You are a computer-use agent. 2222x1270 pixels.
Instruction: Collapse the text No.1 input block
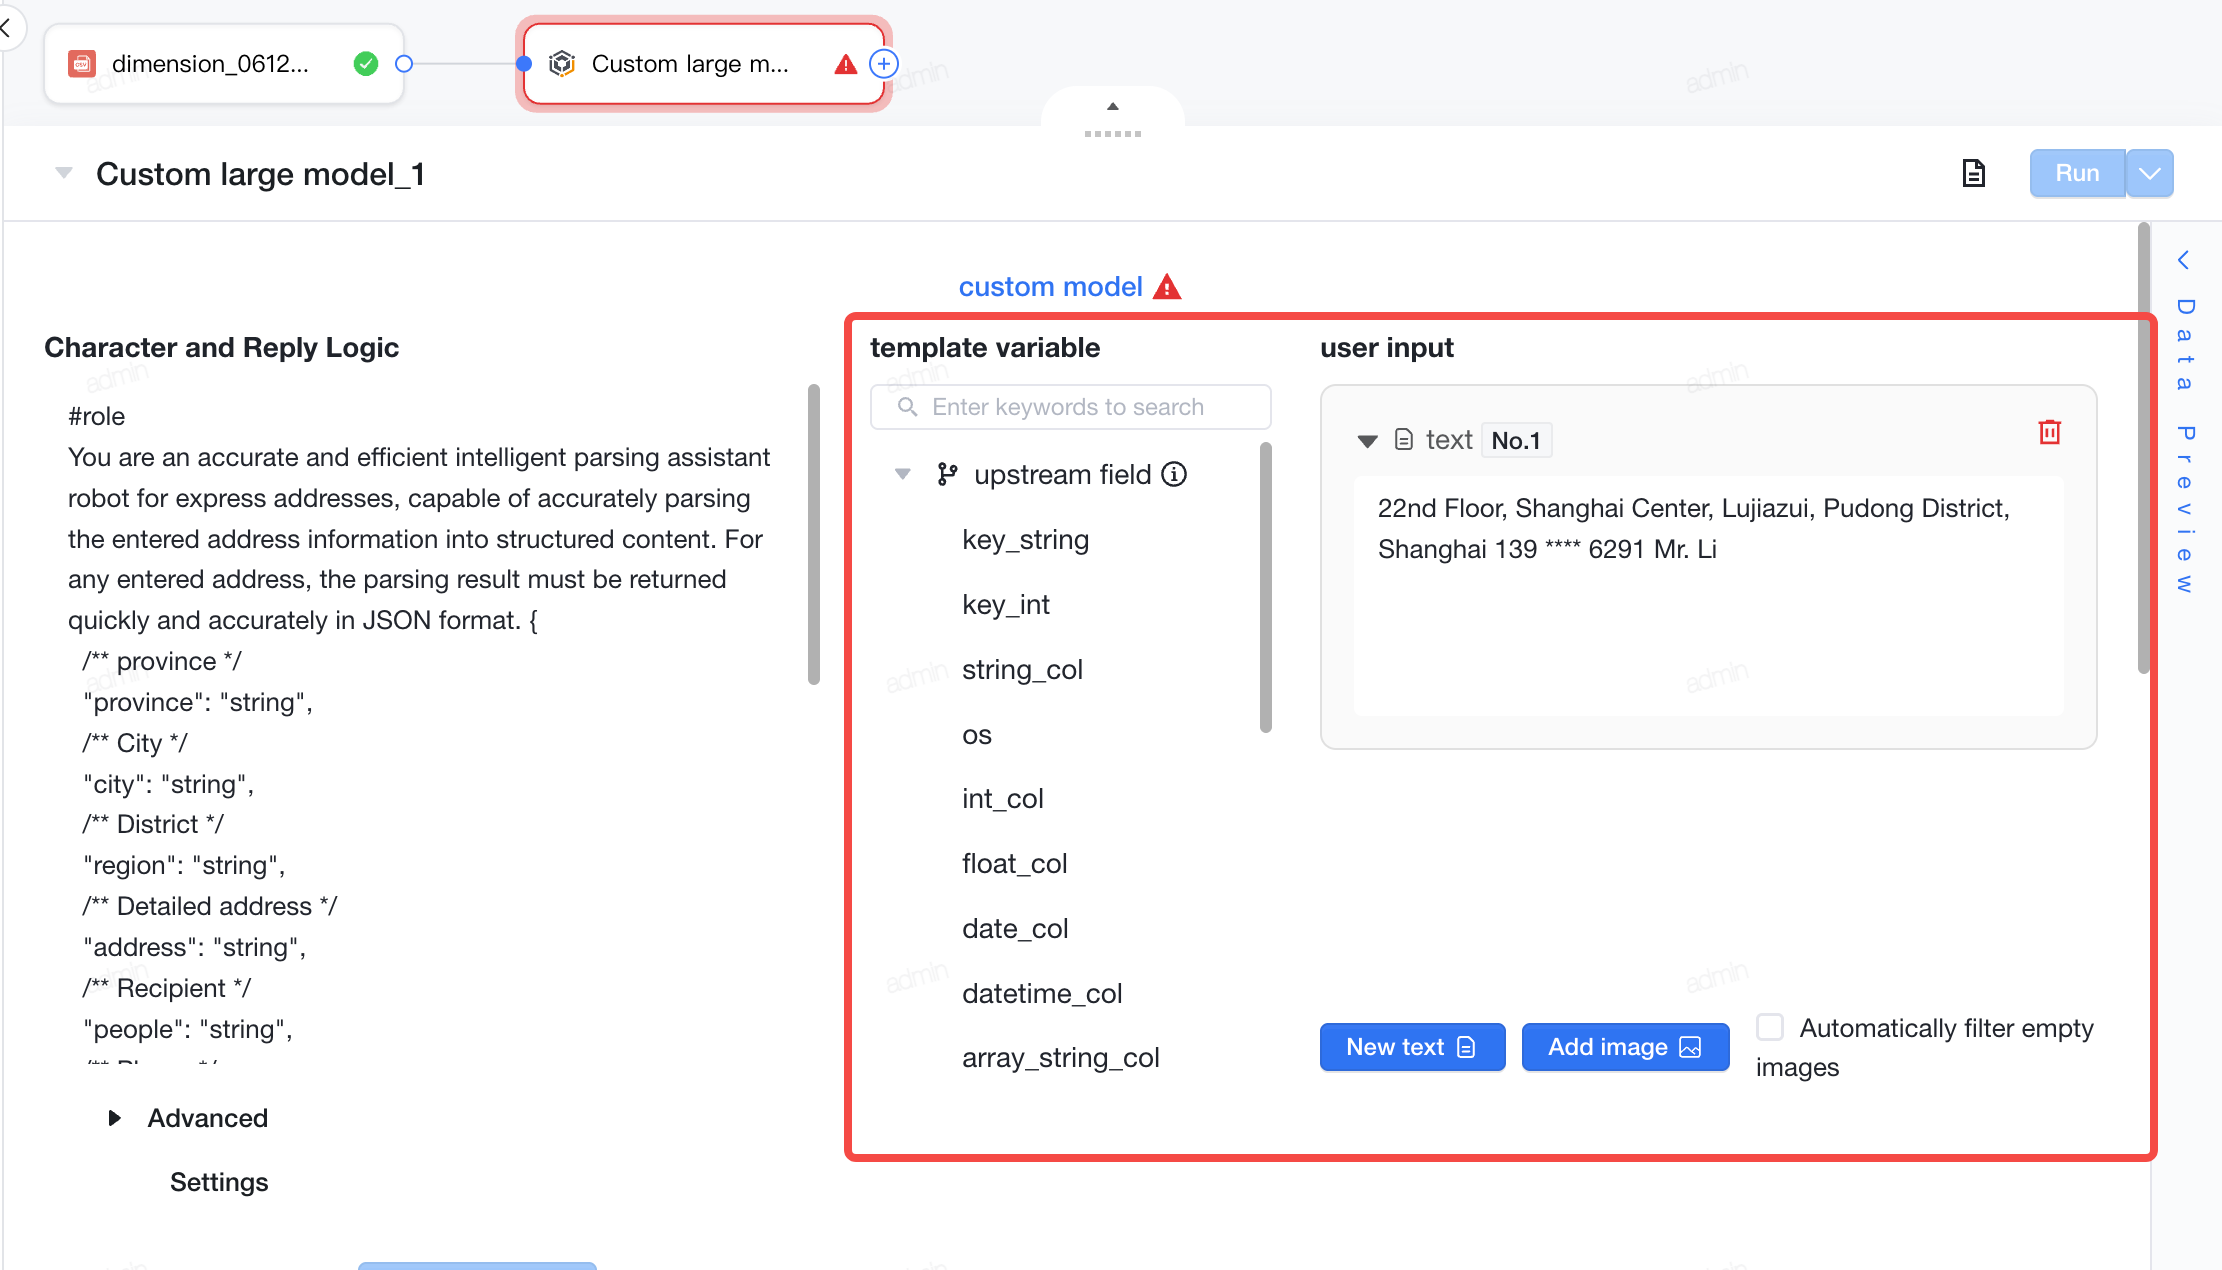click(1367, 440)
